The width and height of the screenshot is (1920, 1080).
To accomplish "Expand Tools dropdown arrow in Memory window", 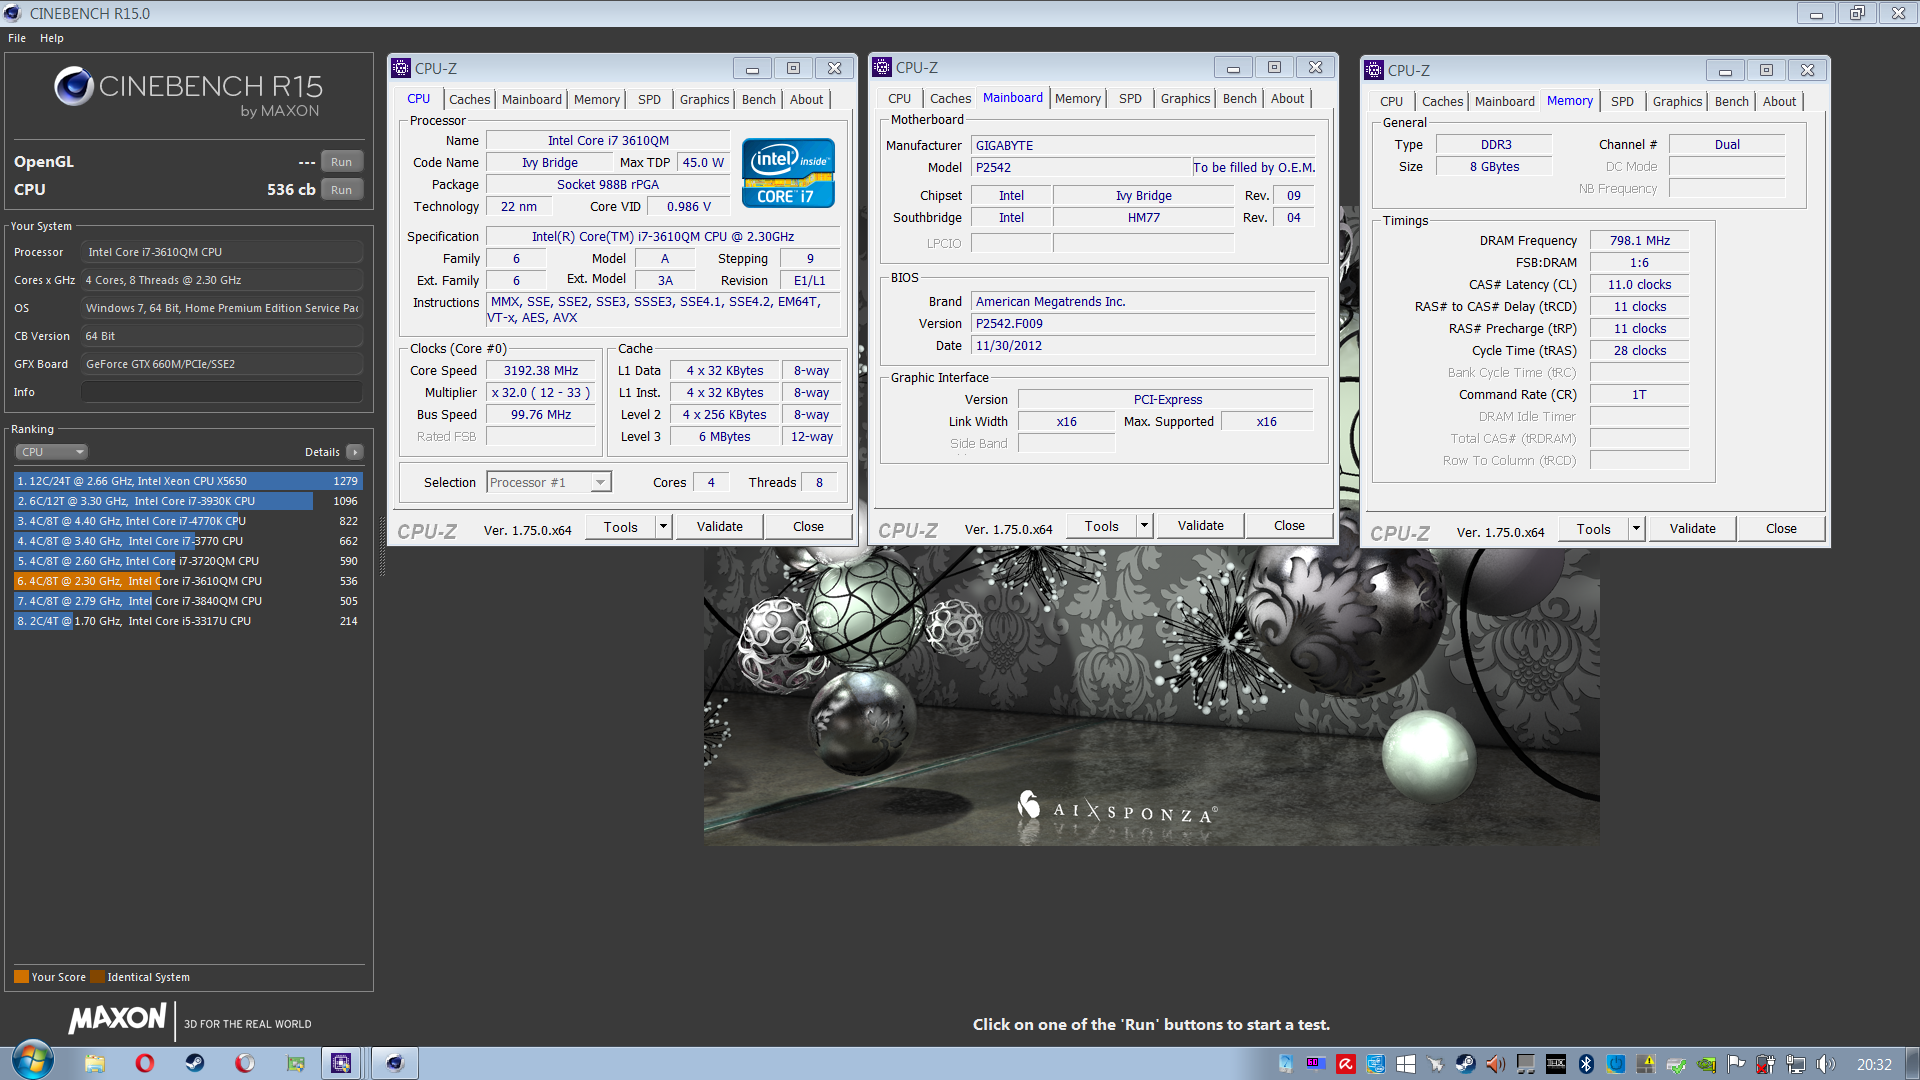I will pos(1636,529).
